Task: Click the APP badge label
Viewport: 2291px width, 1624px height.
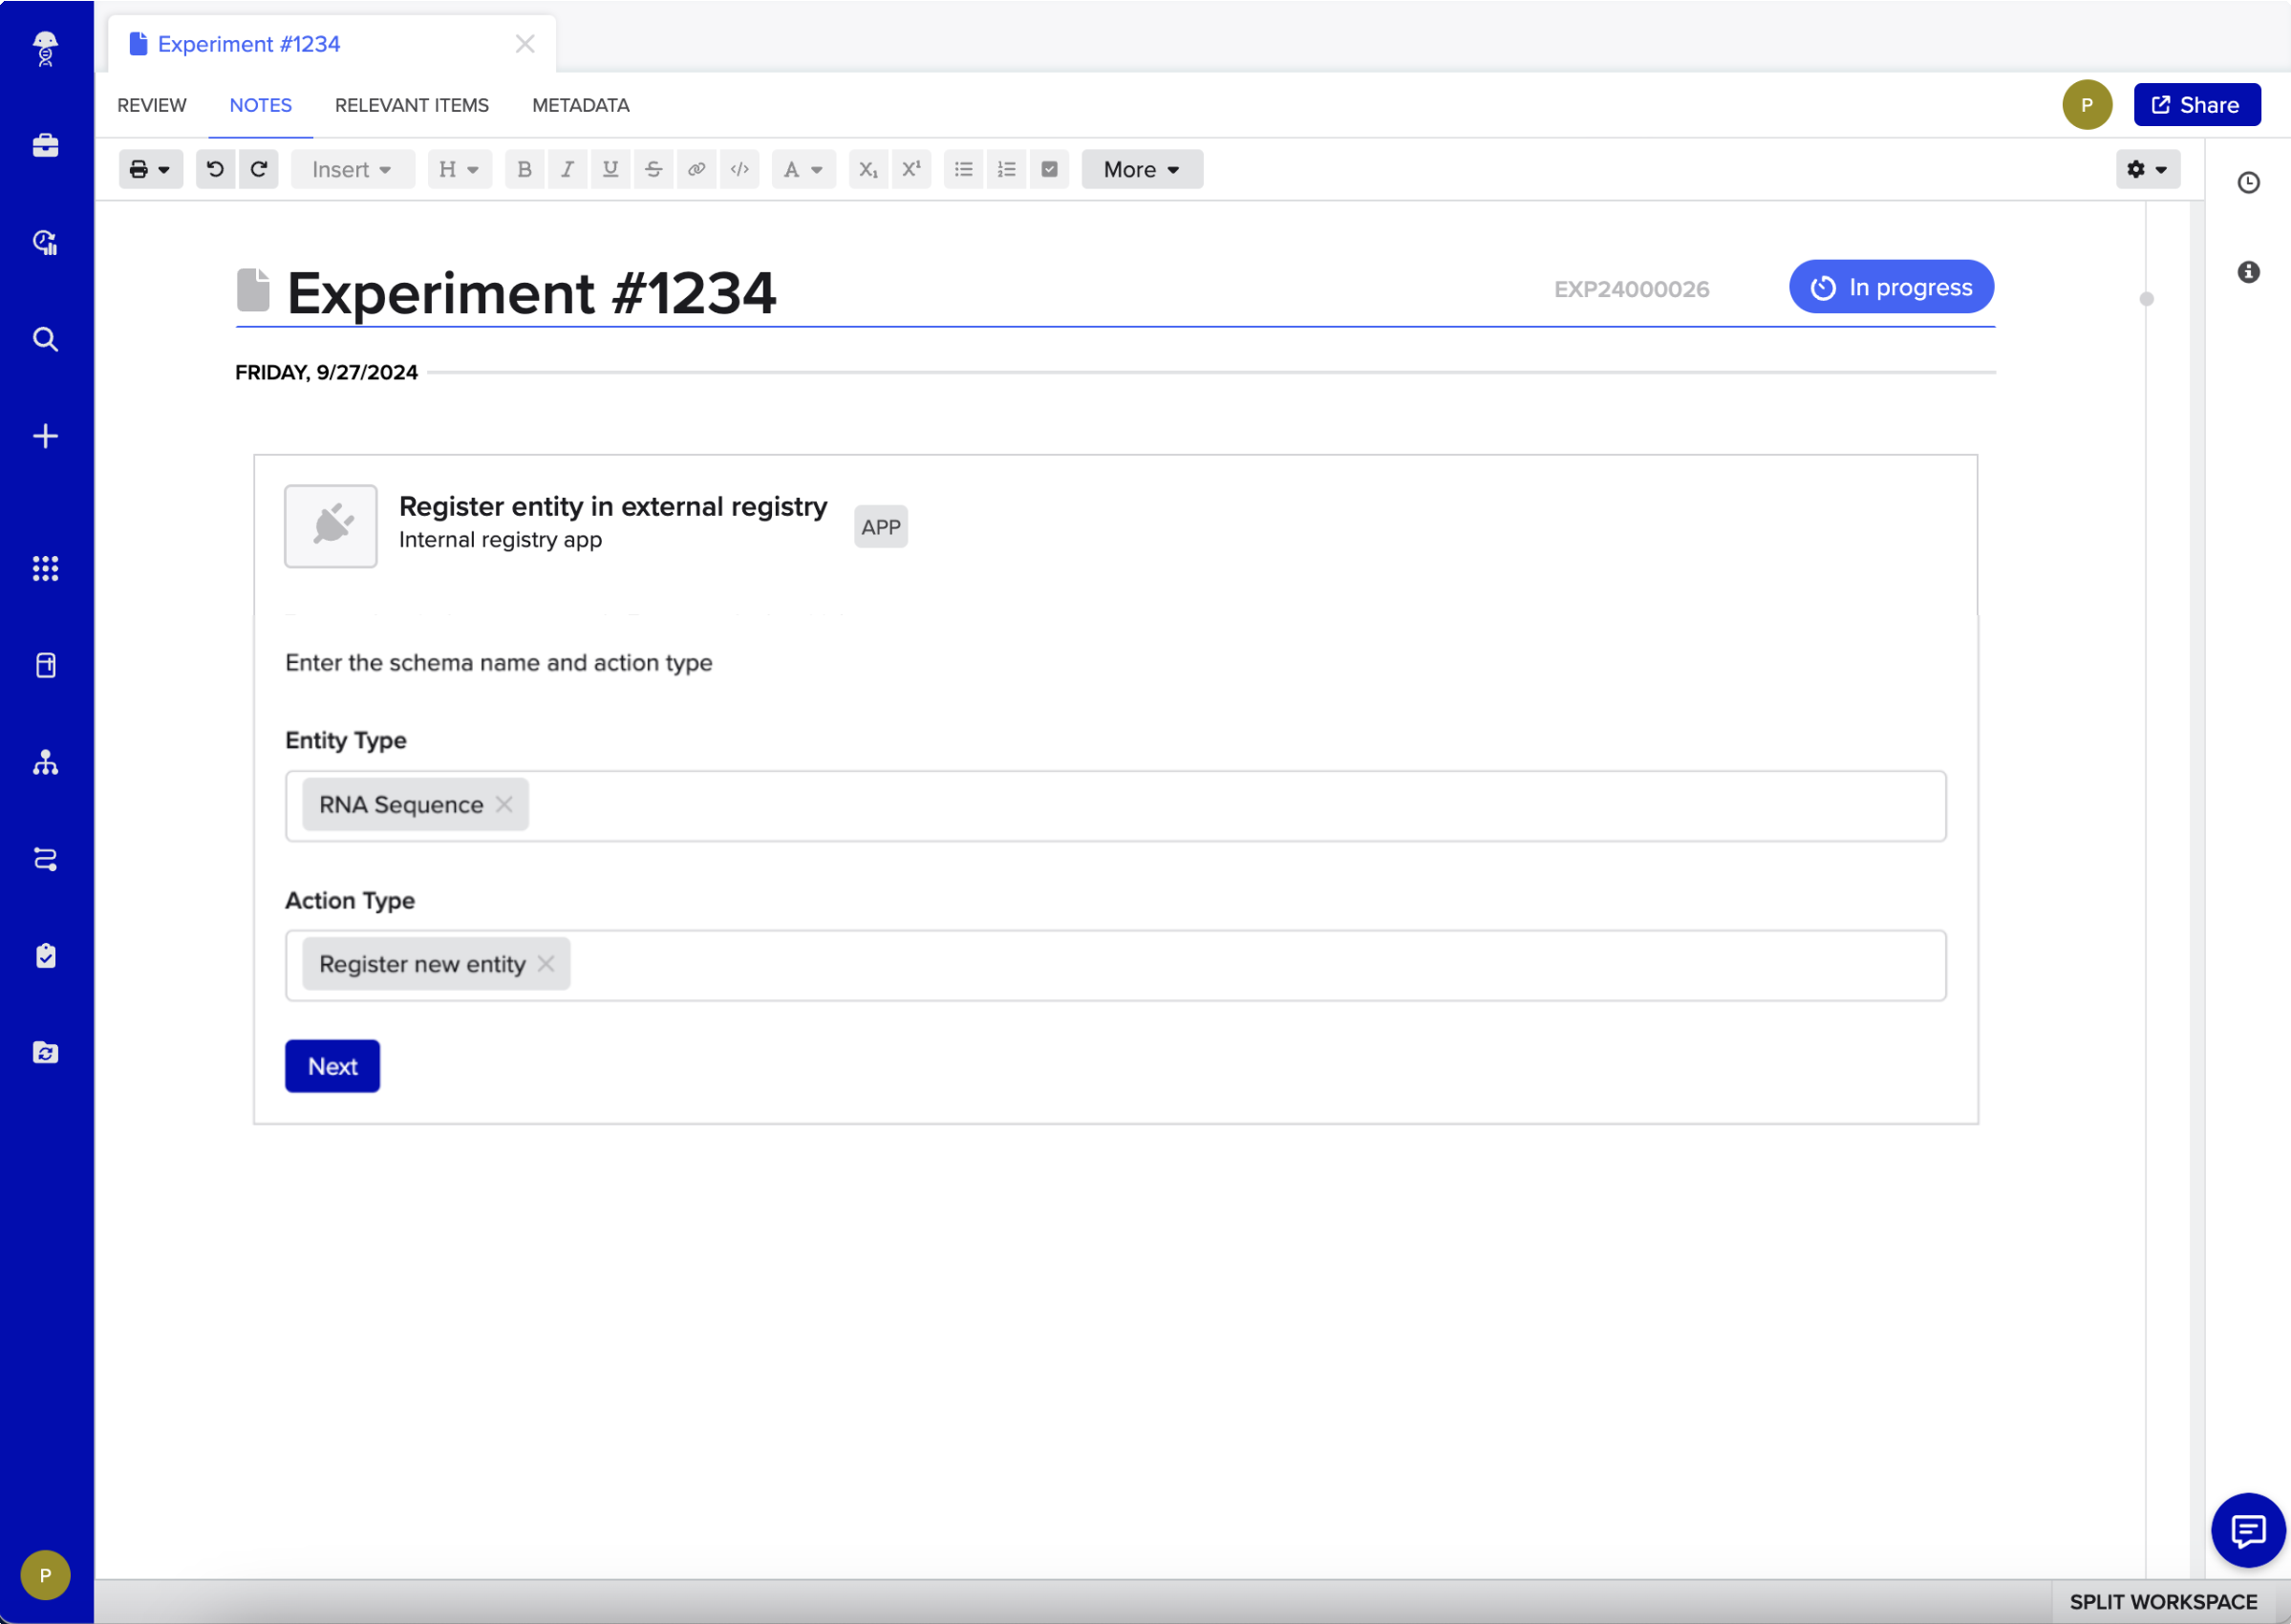Action: pos(881,527)
